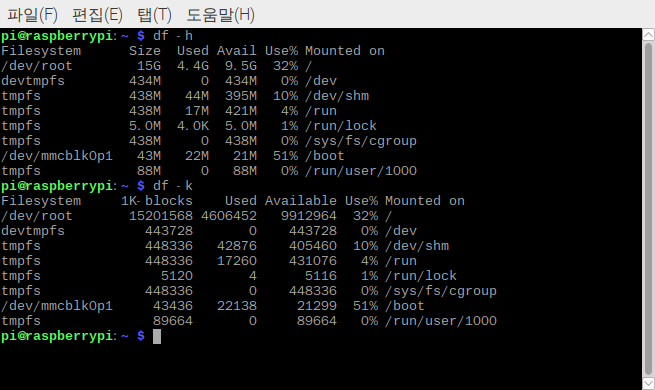
Task: Open the 파일(F) menu
Action: [x=32, y=15]
